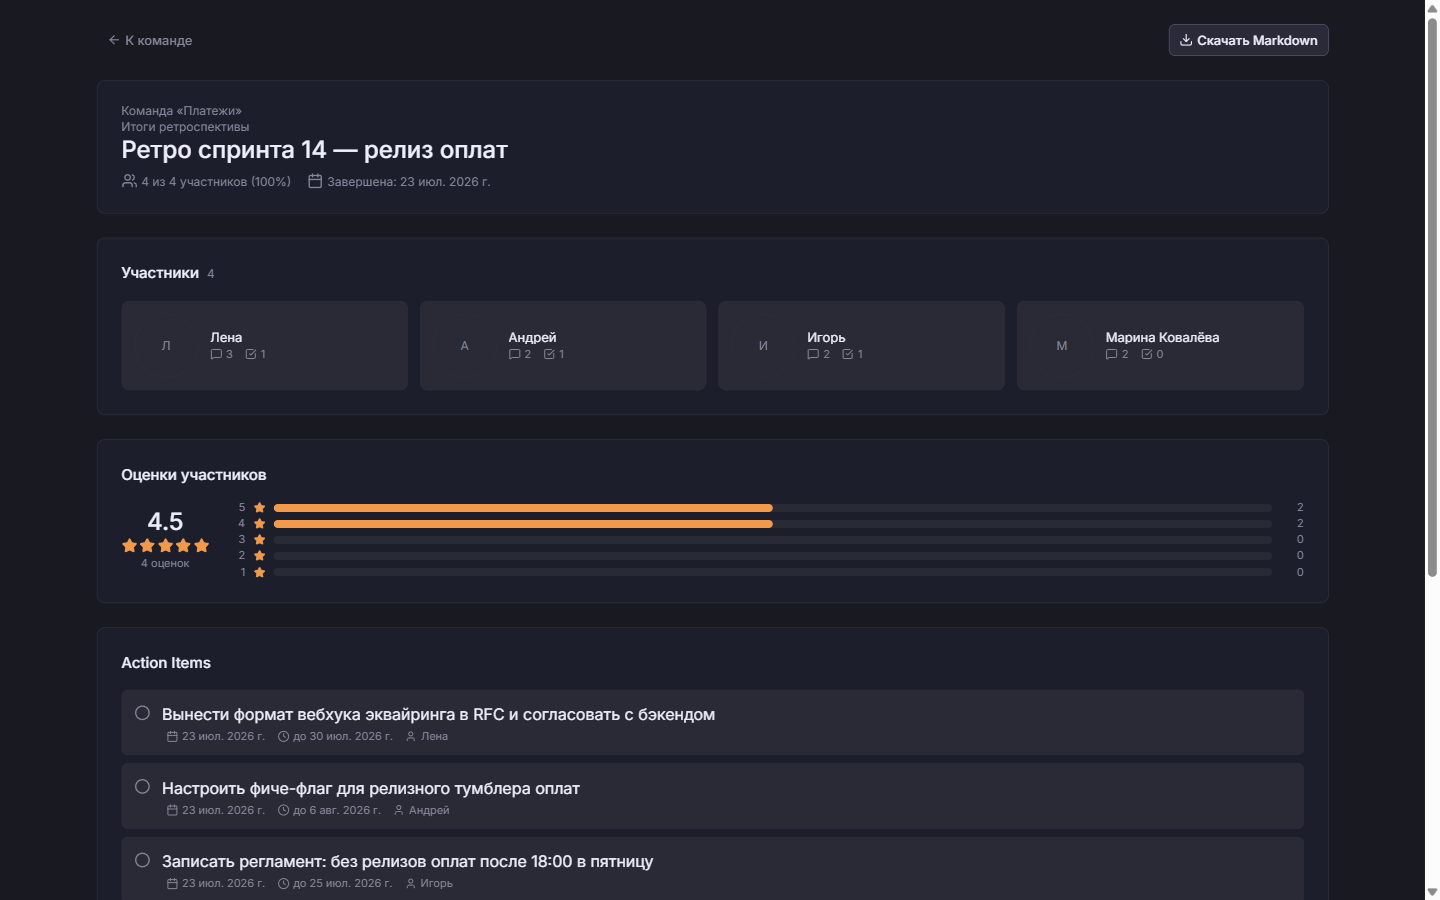The height and width of the screenshot is (900, 1440).
Task: Click the «Оценки участников» section heading
Action: pos(194,475)
